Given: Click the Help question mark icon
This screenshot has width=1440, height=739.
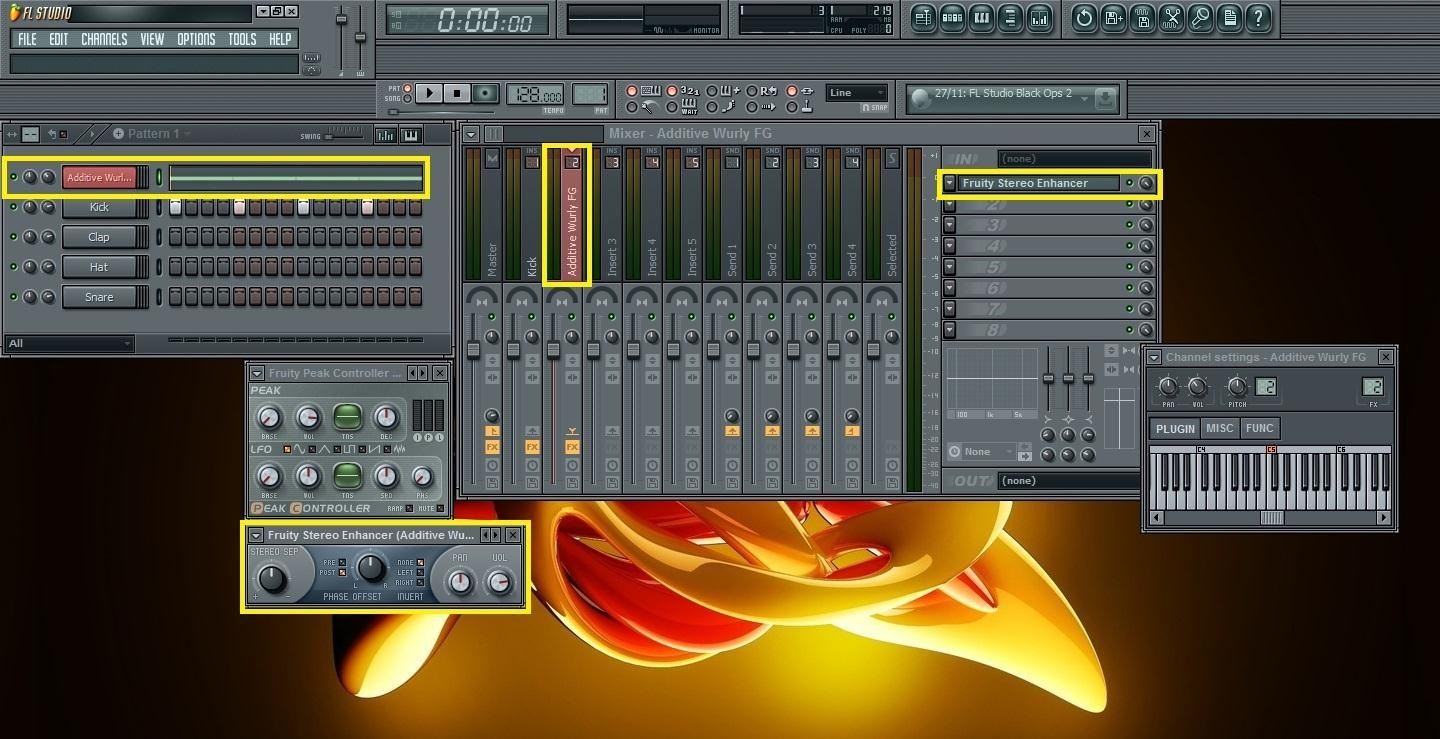Looking at the screenshot, I should 1258,18.
